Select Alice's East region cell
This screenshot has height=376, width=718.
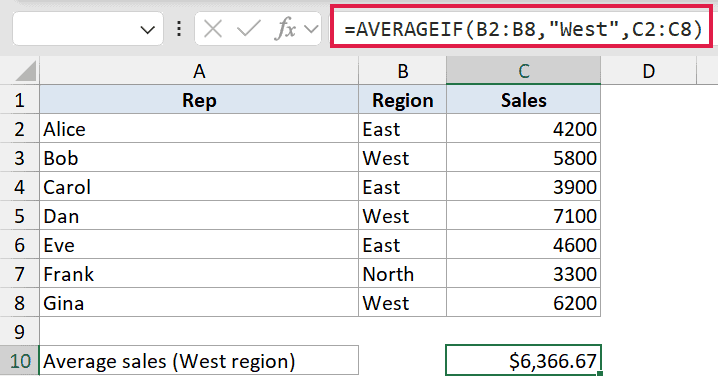403,129
